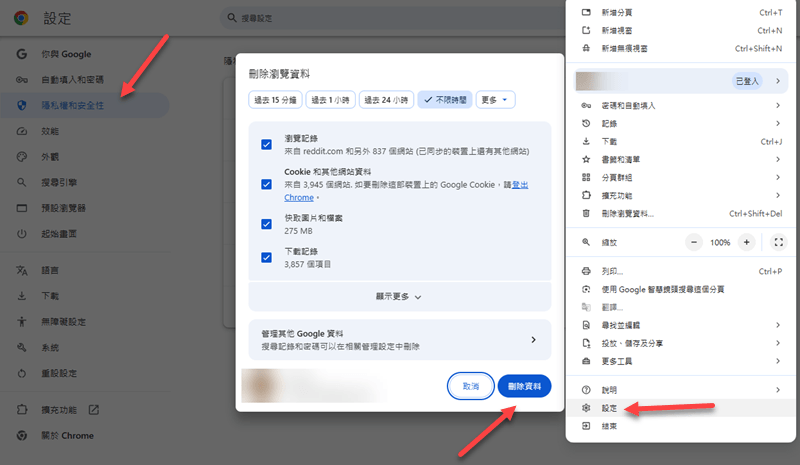
Task: Click the 刪除資料 button
Action: tap(524, 386)
